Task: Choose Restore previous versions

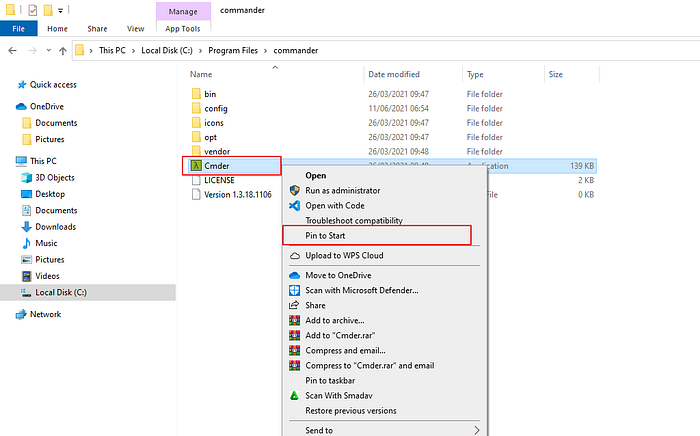Action: point(351,411)
